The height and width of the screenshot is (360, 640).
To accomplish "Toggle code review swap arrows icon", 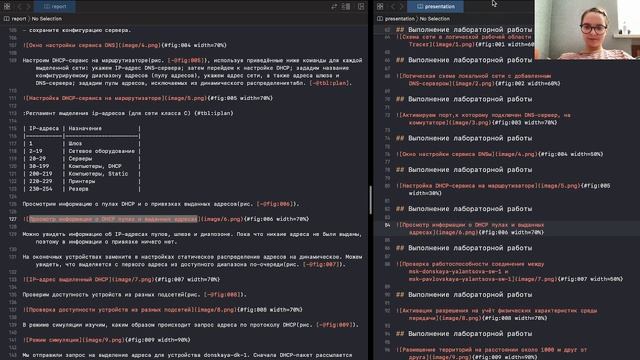I will [334, 6].
